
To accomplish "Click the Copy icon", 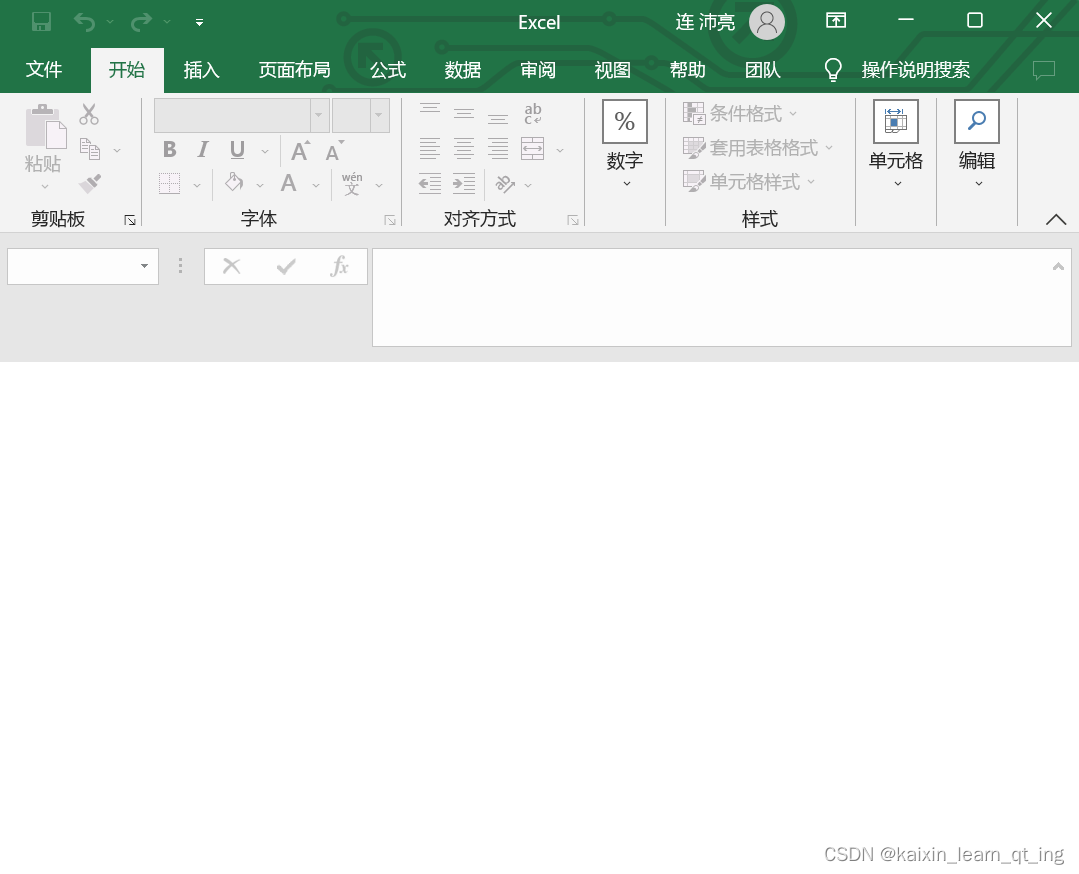I will [x=88, y=148].
